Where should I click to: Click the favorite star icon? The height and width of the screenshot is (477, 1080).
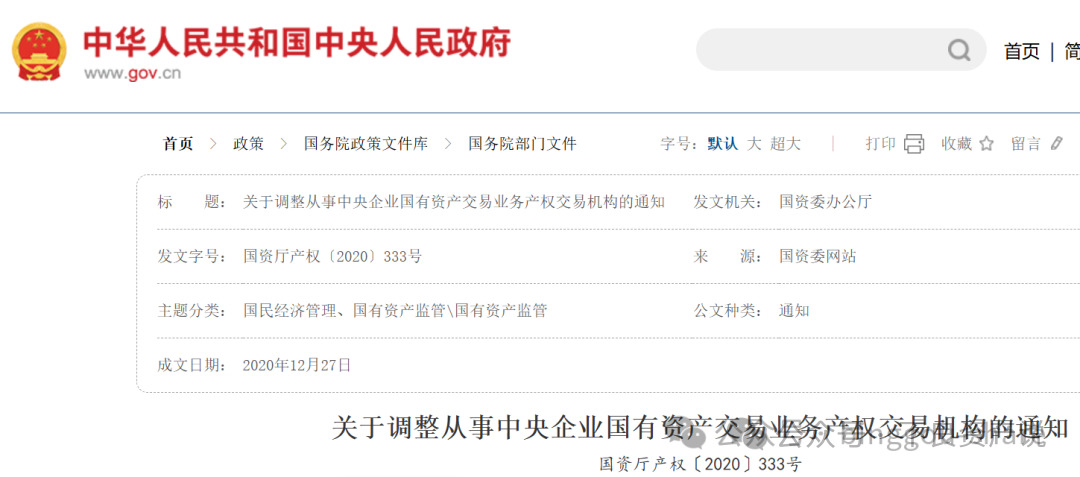986,144
